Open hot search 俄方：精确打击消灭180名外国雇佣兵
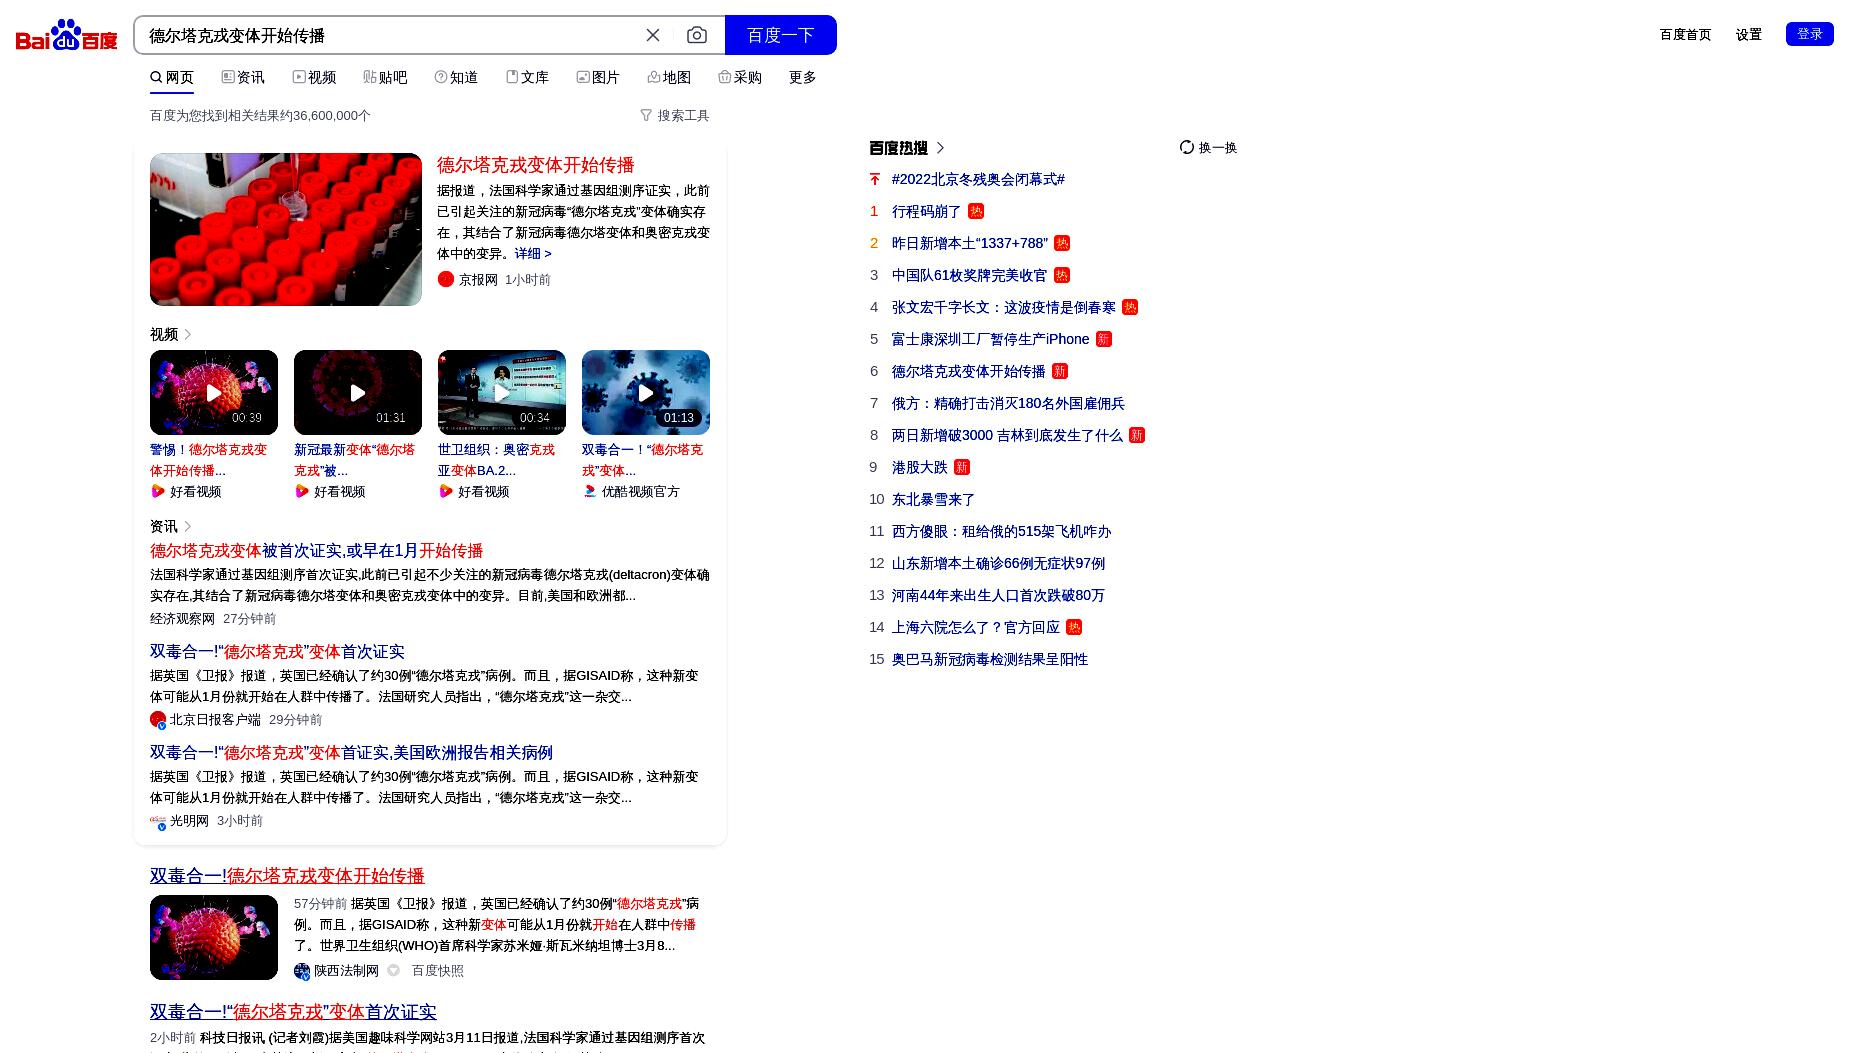Image resolution: width=1858 pixels, height=1053 pixels. (x=1008, y=404)
